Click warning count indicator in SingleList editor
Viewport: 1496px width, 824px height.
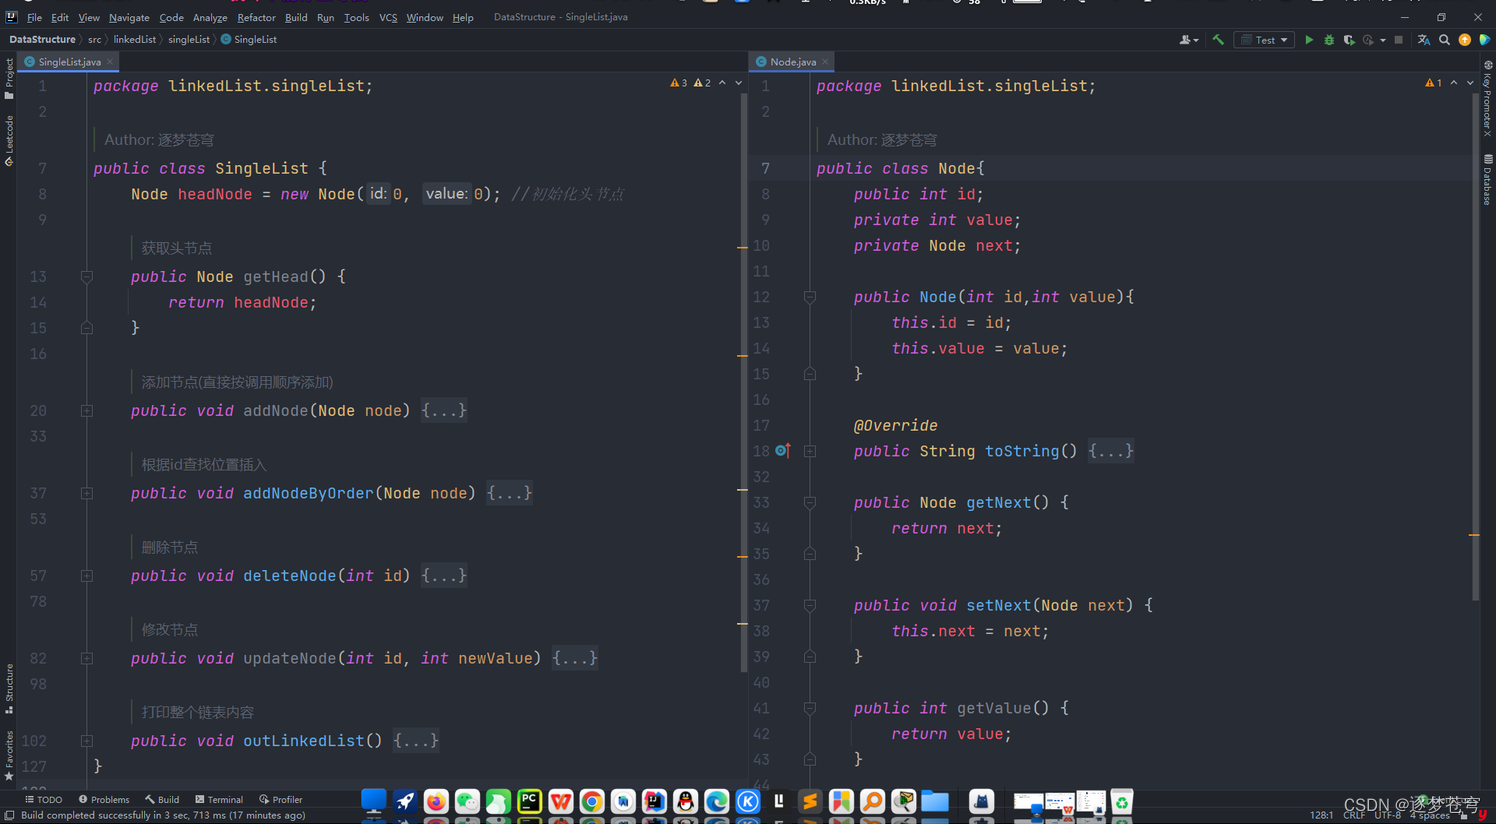690,83
